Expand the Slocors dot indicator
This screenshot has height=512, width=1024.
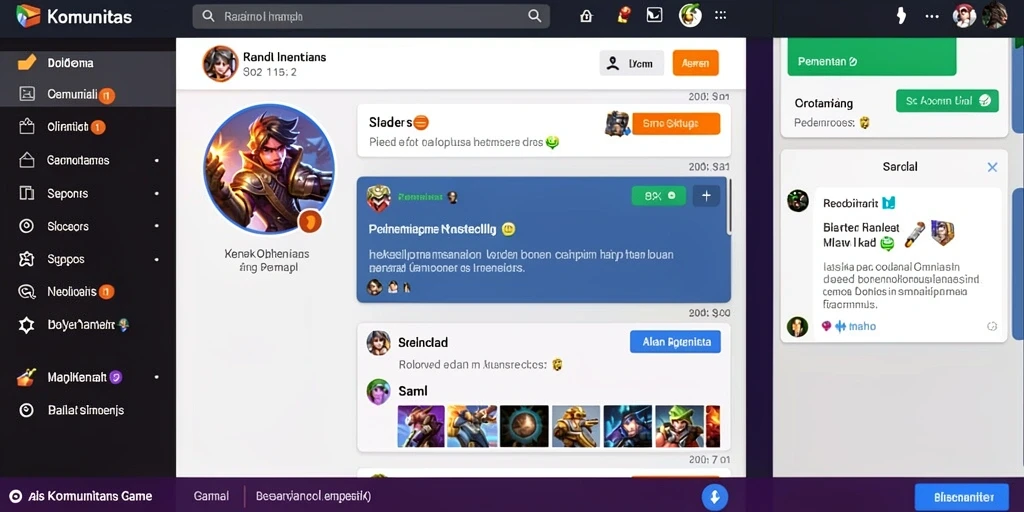157,226
